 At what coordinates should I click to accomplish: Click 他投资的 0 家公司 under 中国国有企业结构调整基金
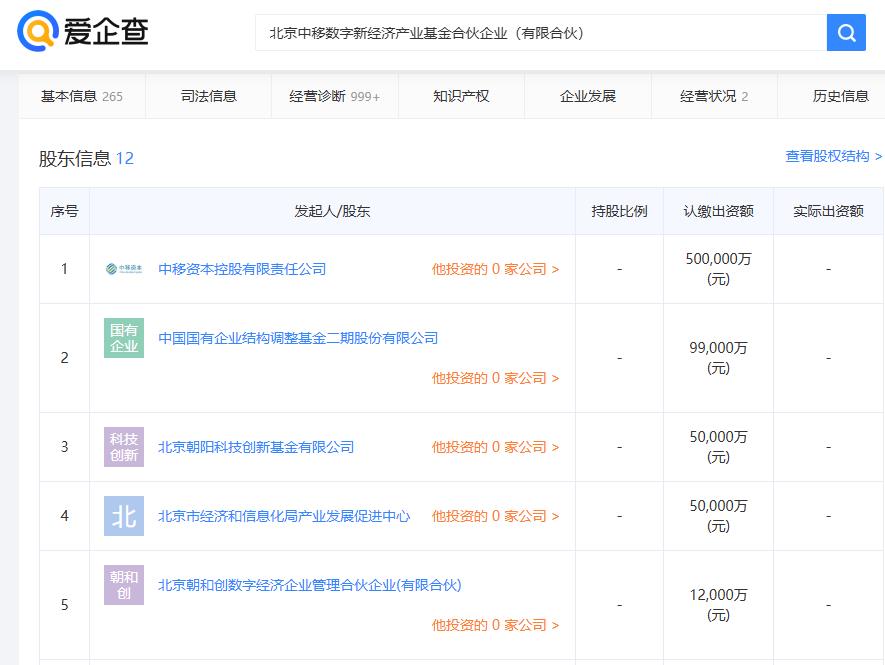coord(496,378)
